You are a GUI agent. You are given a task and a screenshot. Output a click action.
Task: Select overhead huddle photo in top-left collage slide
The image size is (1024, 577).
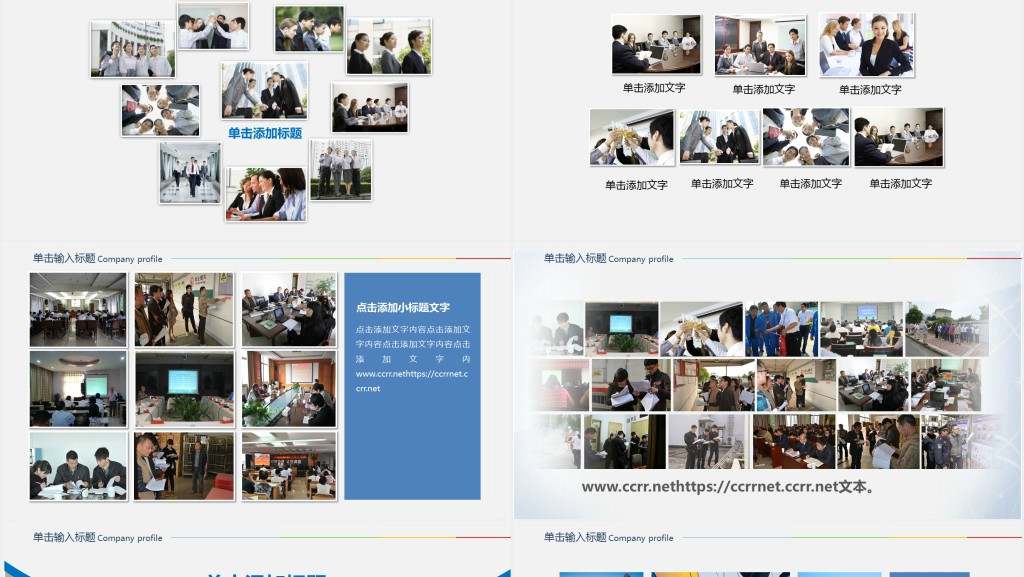tap(161, 110)
